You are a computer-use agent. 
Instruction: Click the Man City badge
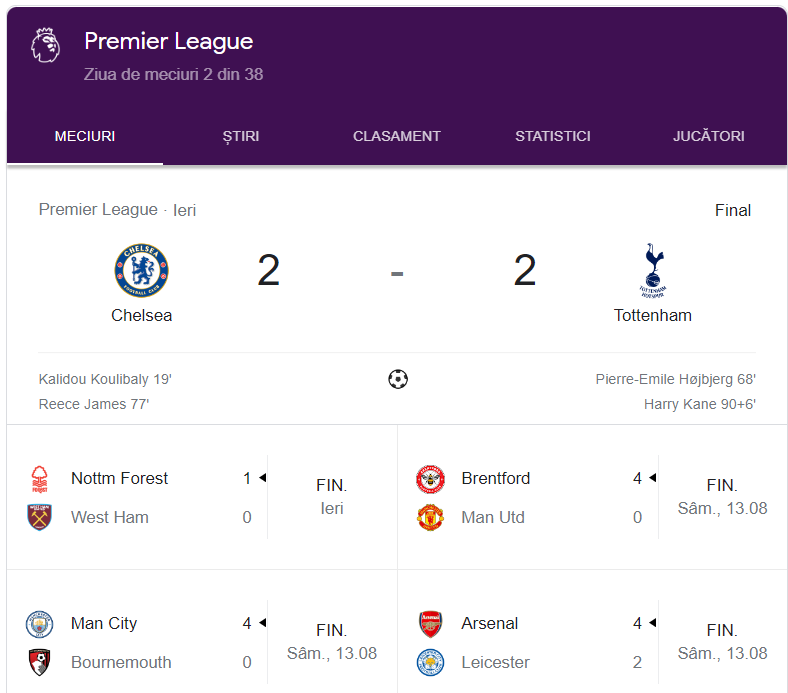tap(40, 624)
